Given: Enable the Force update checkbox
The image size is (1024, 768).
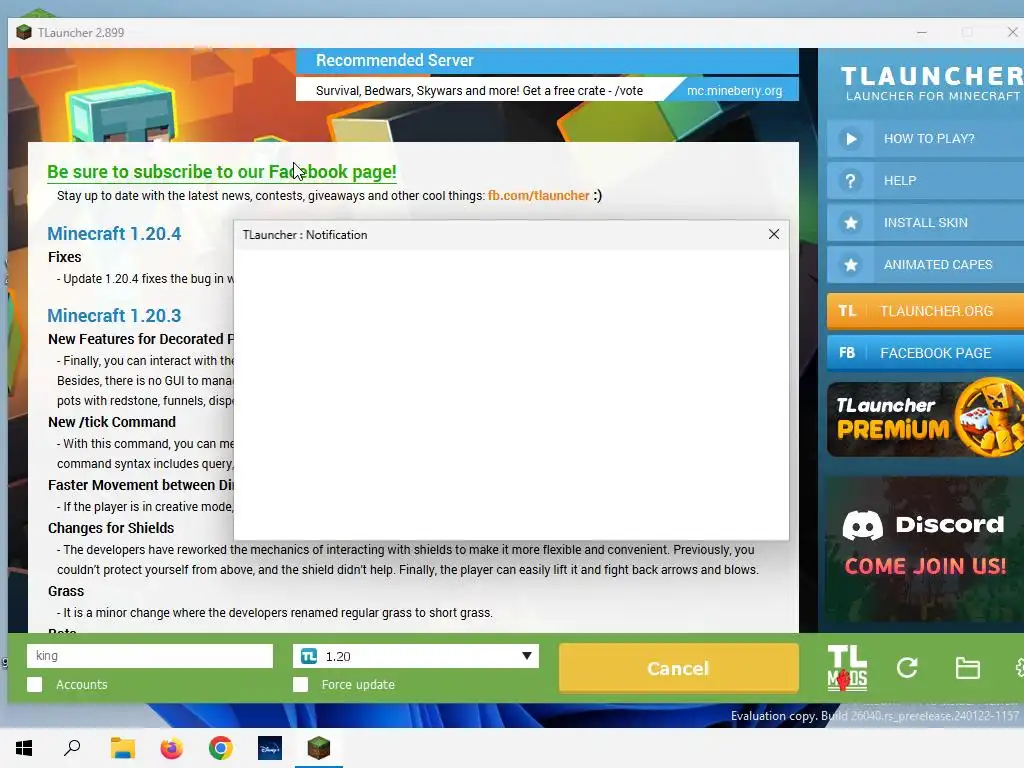Looking at the screenshot, I should pos(300,684).
